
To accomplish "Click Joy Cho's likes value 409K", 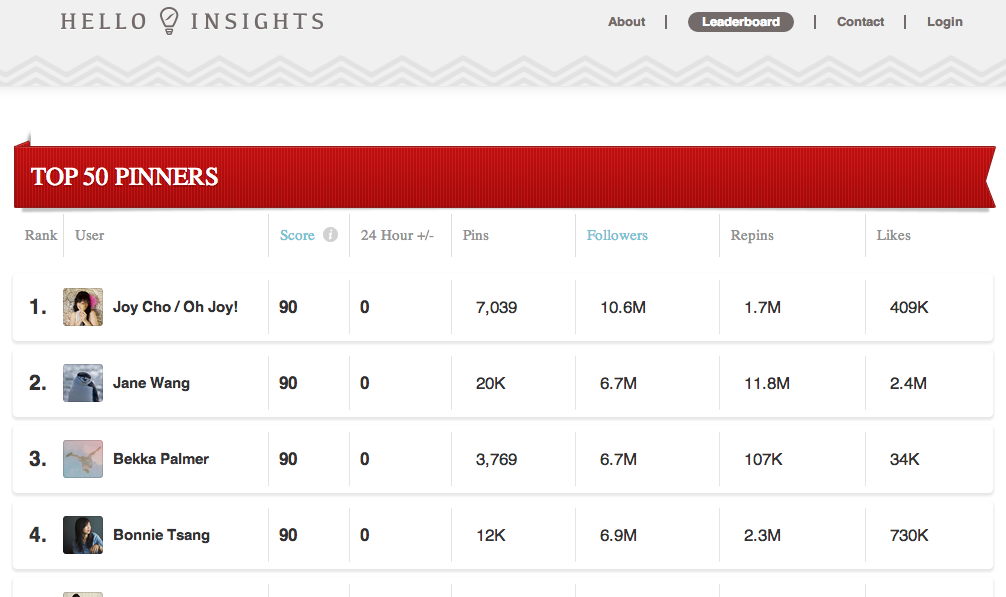I will (908, 308).
